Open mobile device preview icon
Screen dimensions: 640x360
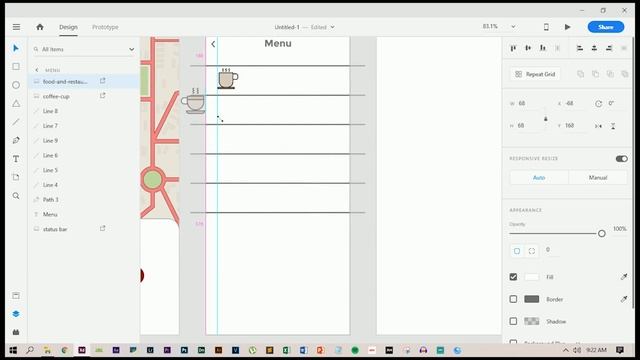[546, 27]
